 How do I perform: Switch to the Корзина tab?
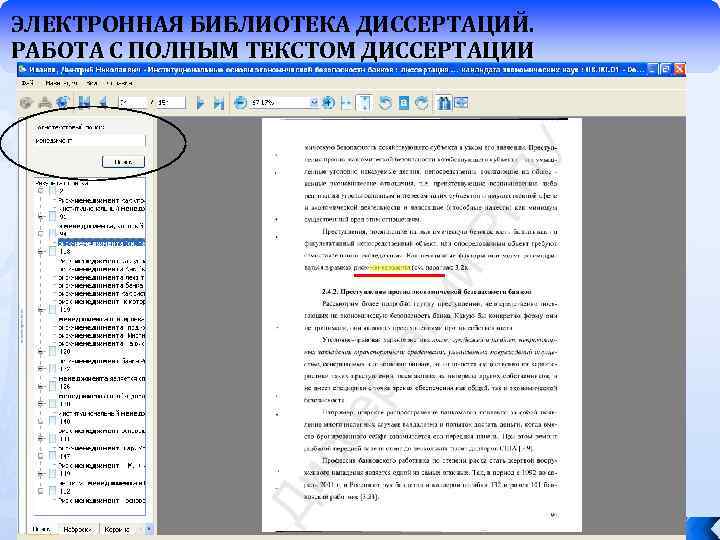pyautogui.click(x=117, y=529)
